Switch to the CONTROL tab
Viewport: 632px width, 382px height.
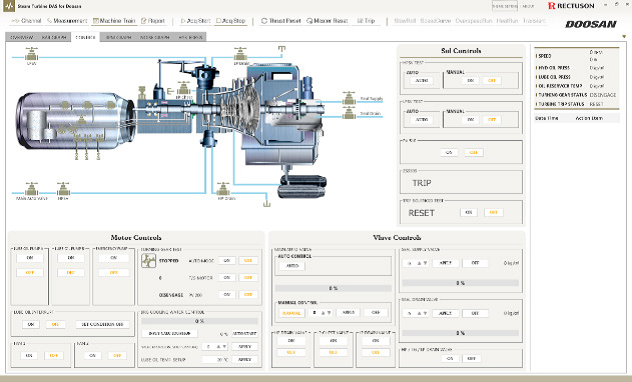pos(85,37)
